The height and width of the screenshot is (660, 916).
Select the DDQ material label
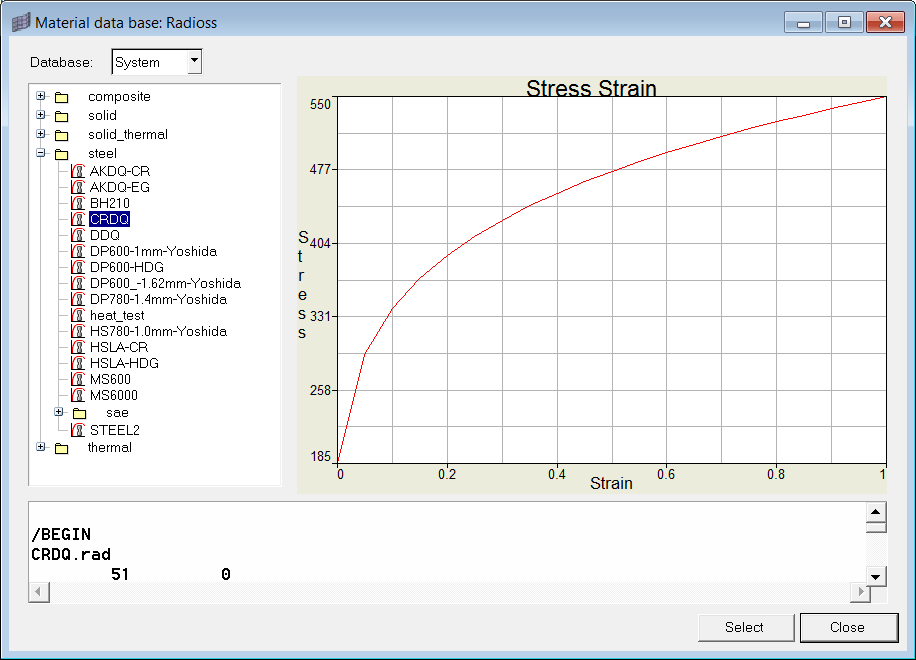pyautogui.click(x=105, y=235)
